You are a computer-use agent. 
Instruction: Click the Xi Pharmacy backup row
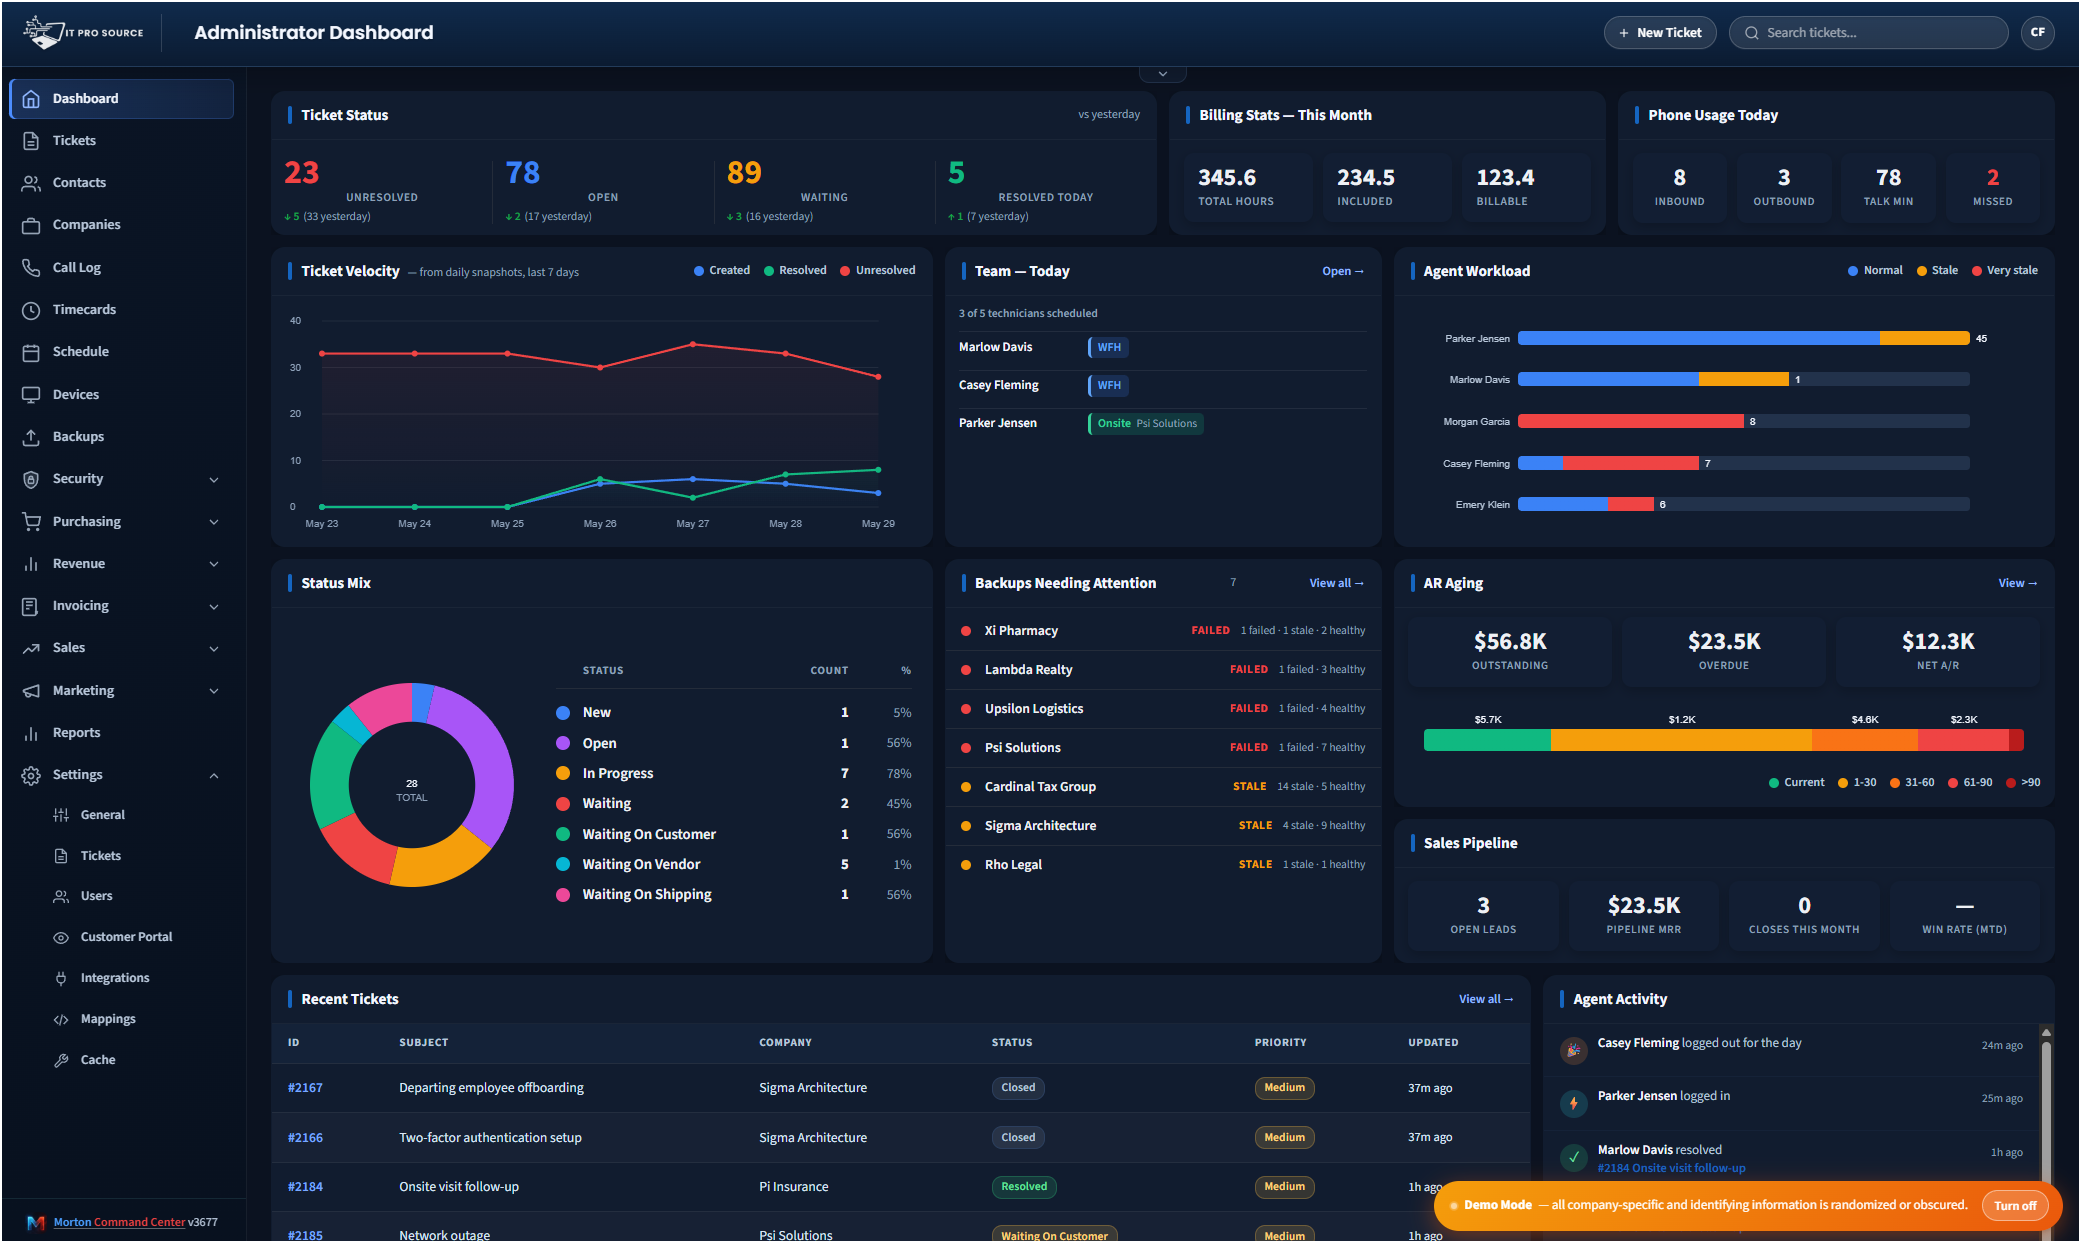click(1162, 631)
